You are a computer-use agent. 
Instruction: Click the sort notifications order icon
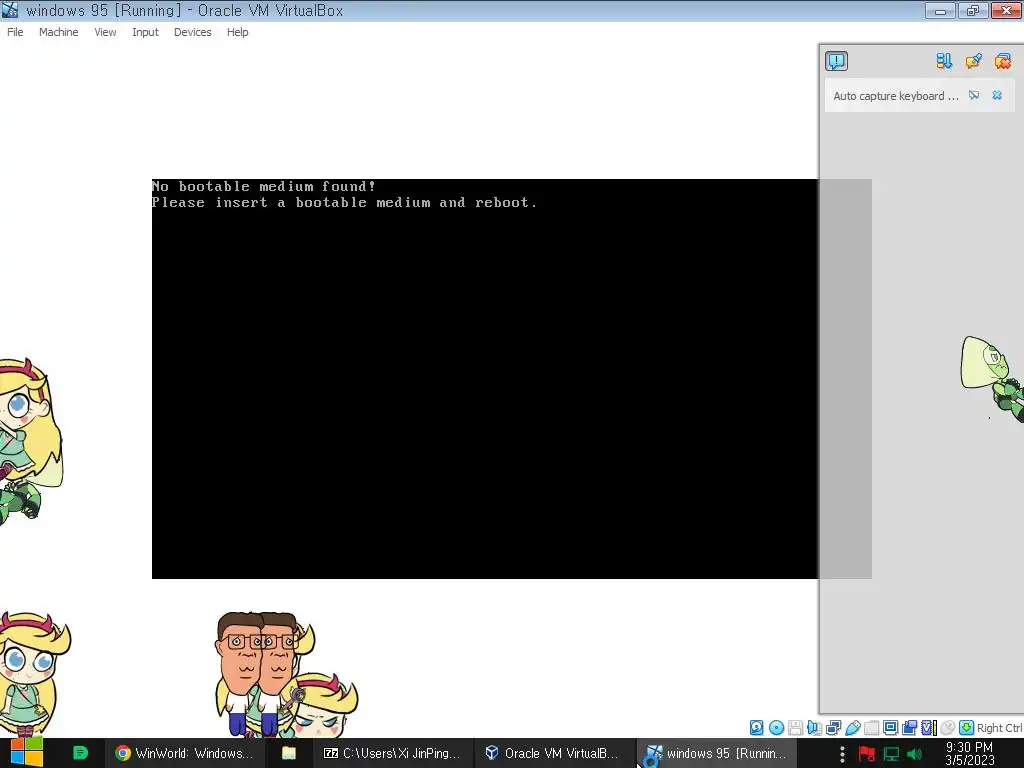pyautogui.click(x=944, y=61)
